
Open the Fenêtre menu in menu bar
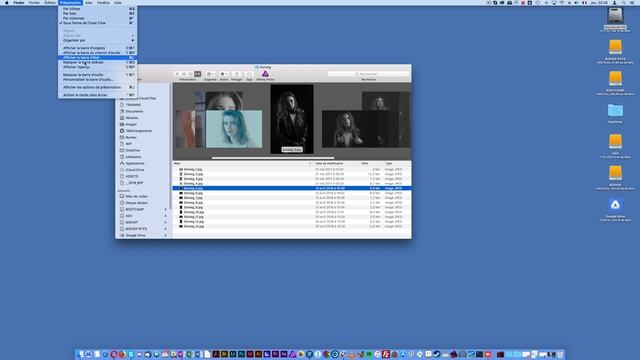point(103,2)
